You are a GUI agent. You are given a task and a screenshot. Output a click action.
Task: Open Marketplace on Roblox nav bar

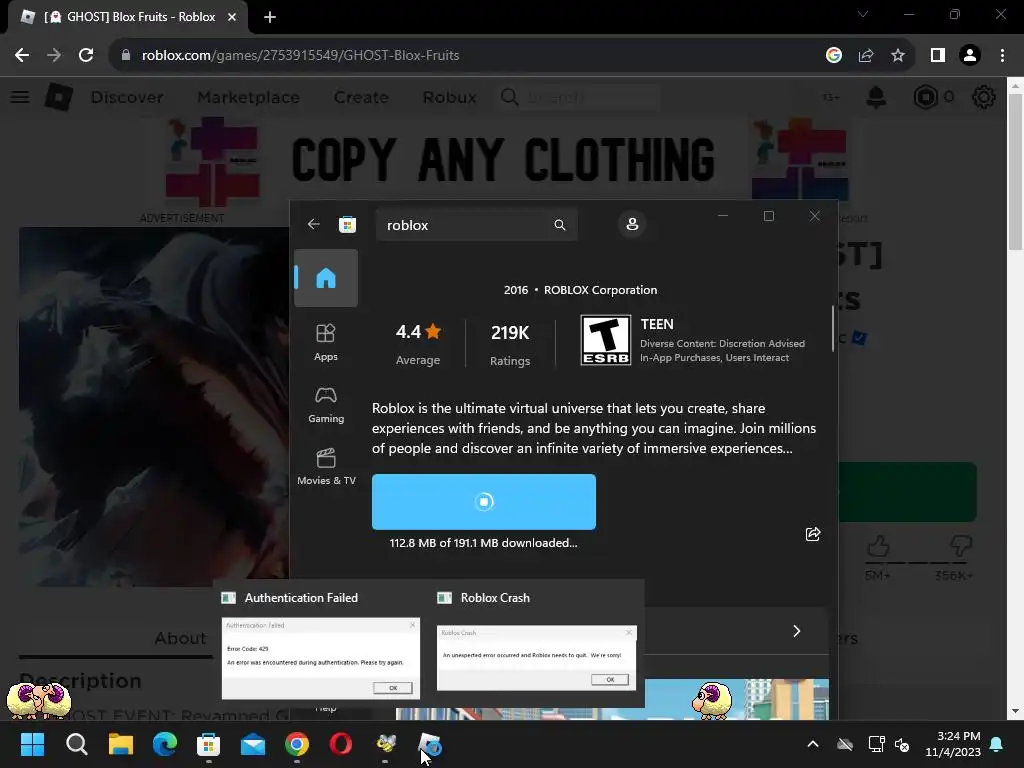point(248,97)
